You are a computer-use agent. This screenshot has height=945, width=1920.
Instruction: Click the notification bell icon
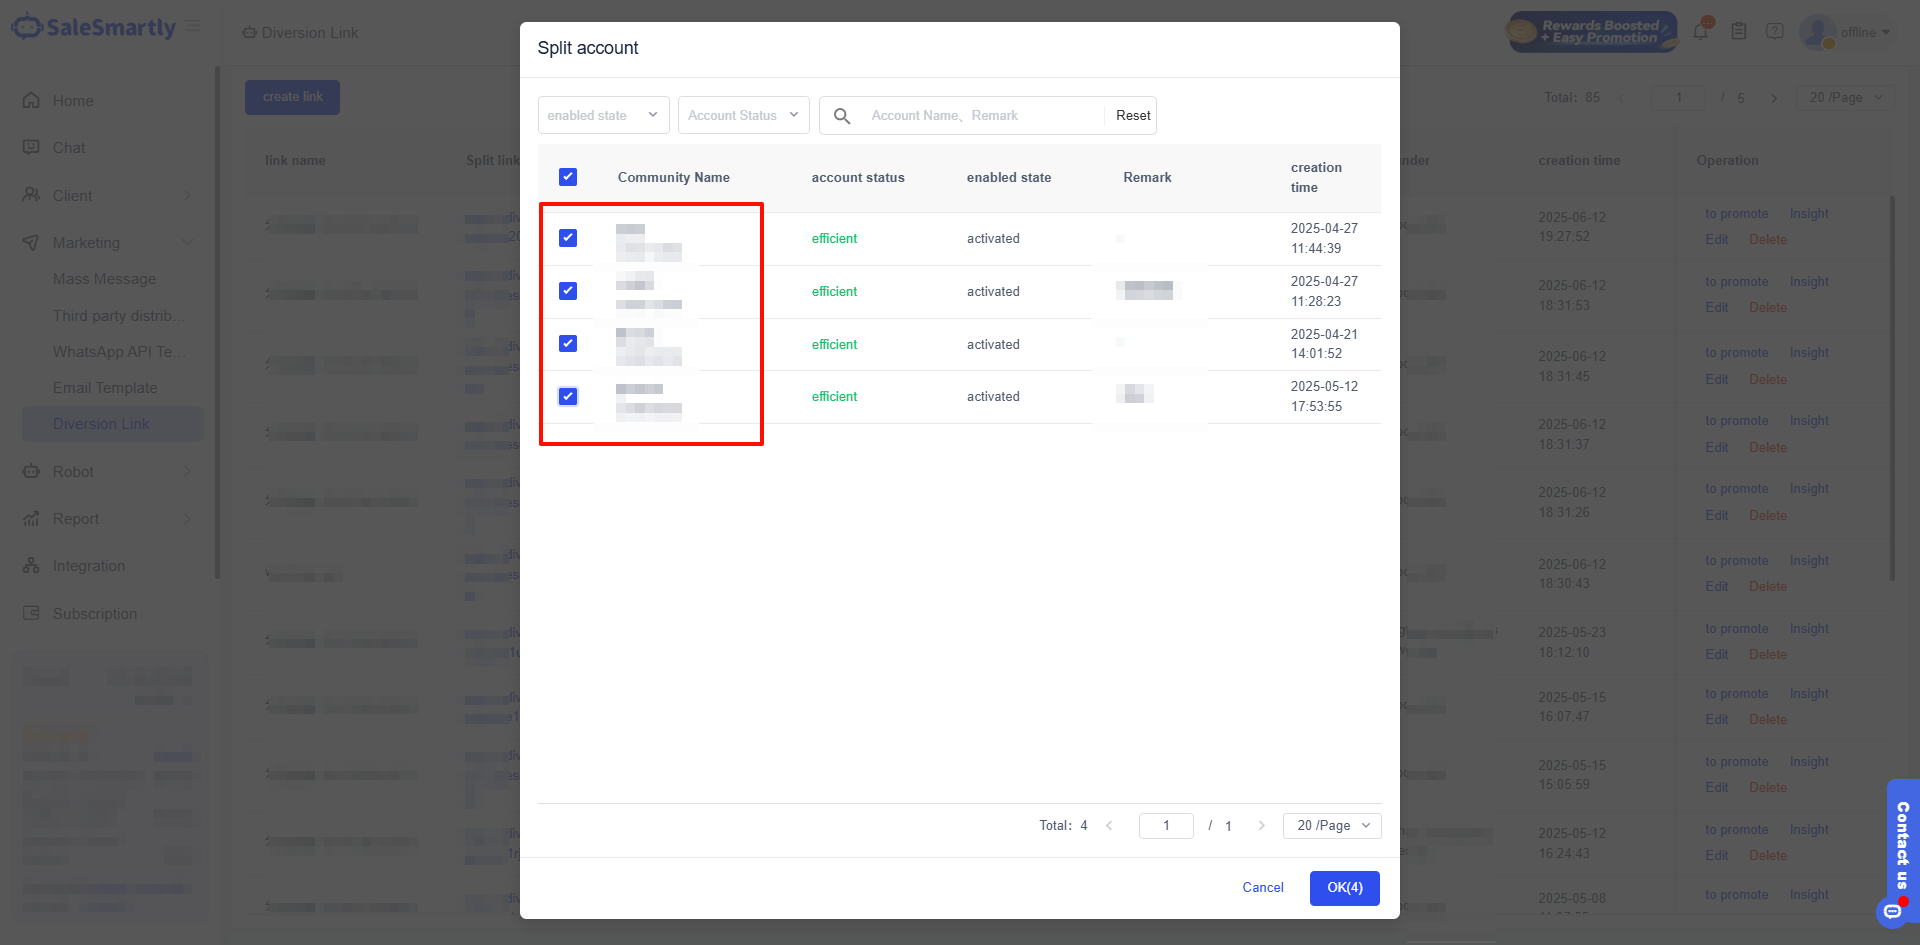(1700, 32)
